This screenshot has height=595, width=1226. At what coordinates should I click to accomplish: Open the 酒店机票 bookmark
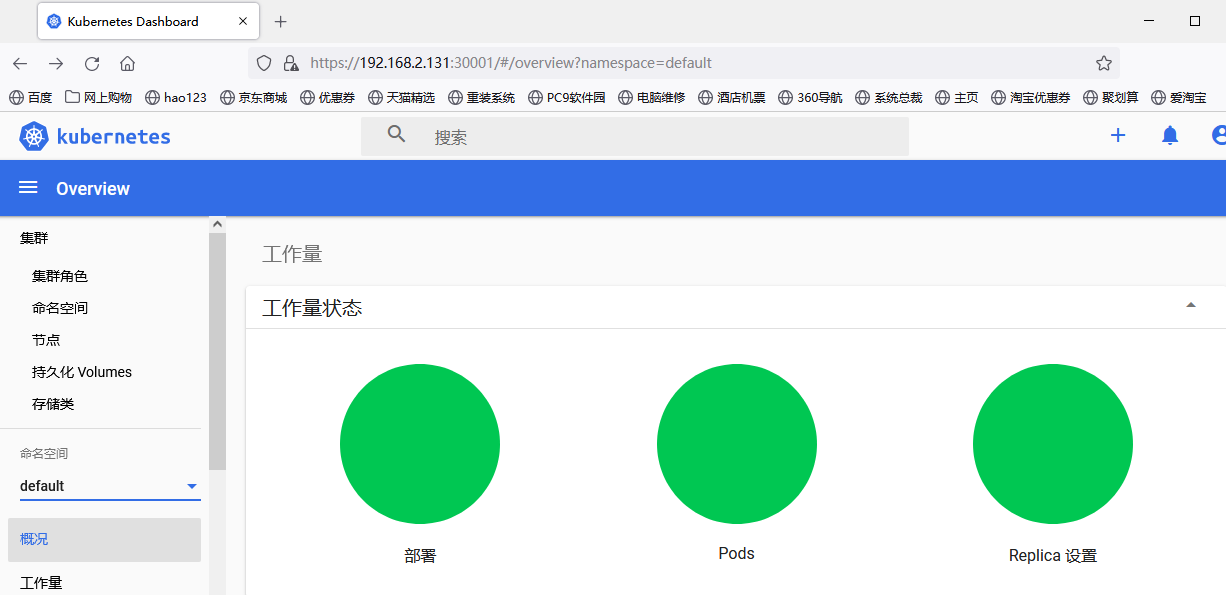pyautogui.click(x=732, y=97)
